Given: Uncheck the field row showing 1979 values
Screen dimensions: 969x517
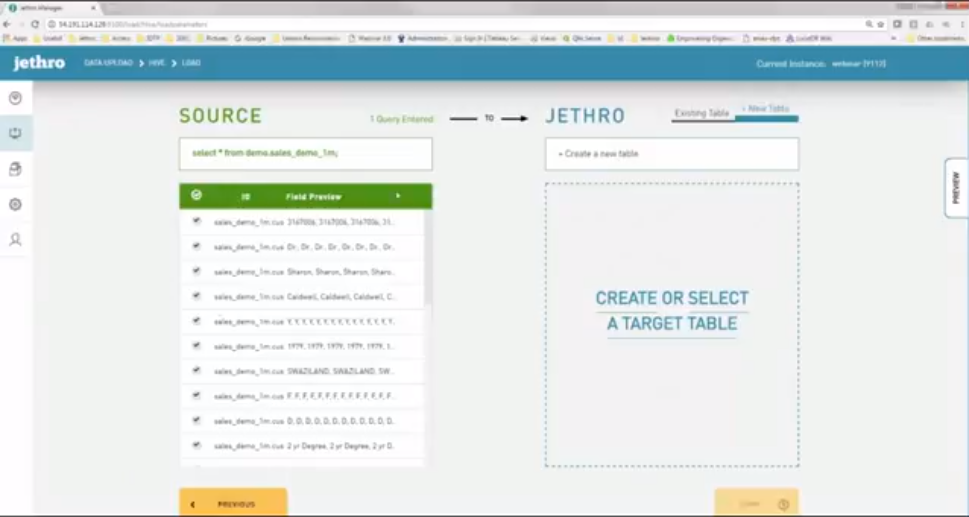Looking at the screenshot, I should [x=197, y=345].
